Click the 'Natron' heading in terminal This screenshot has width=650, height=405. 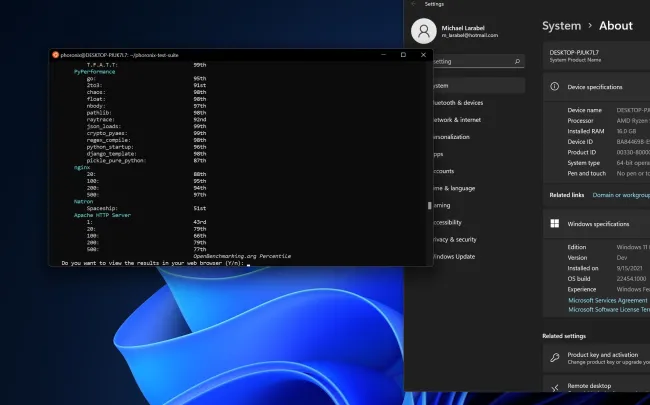(x=83, y=201)
